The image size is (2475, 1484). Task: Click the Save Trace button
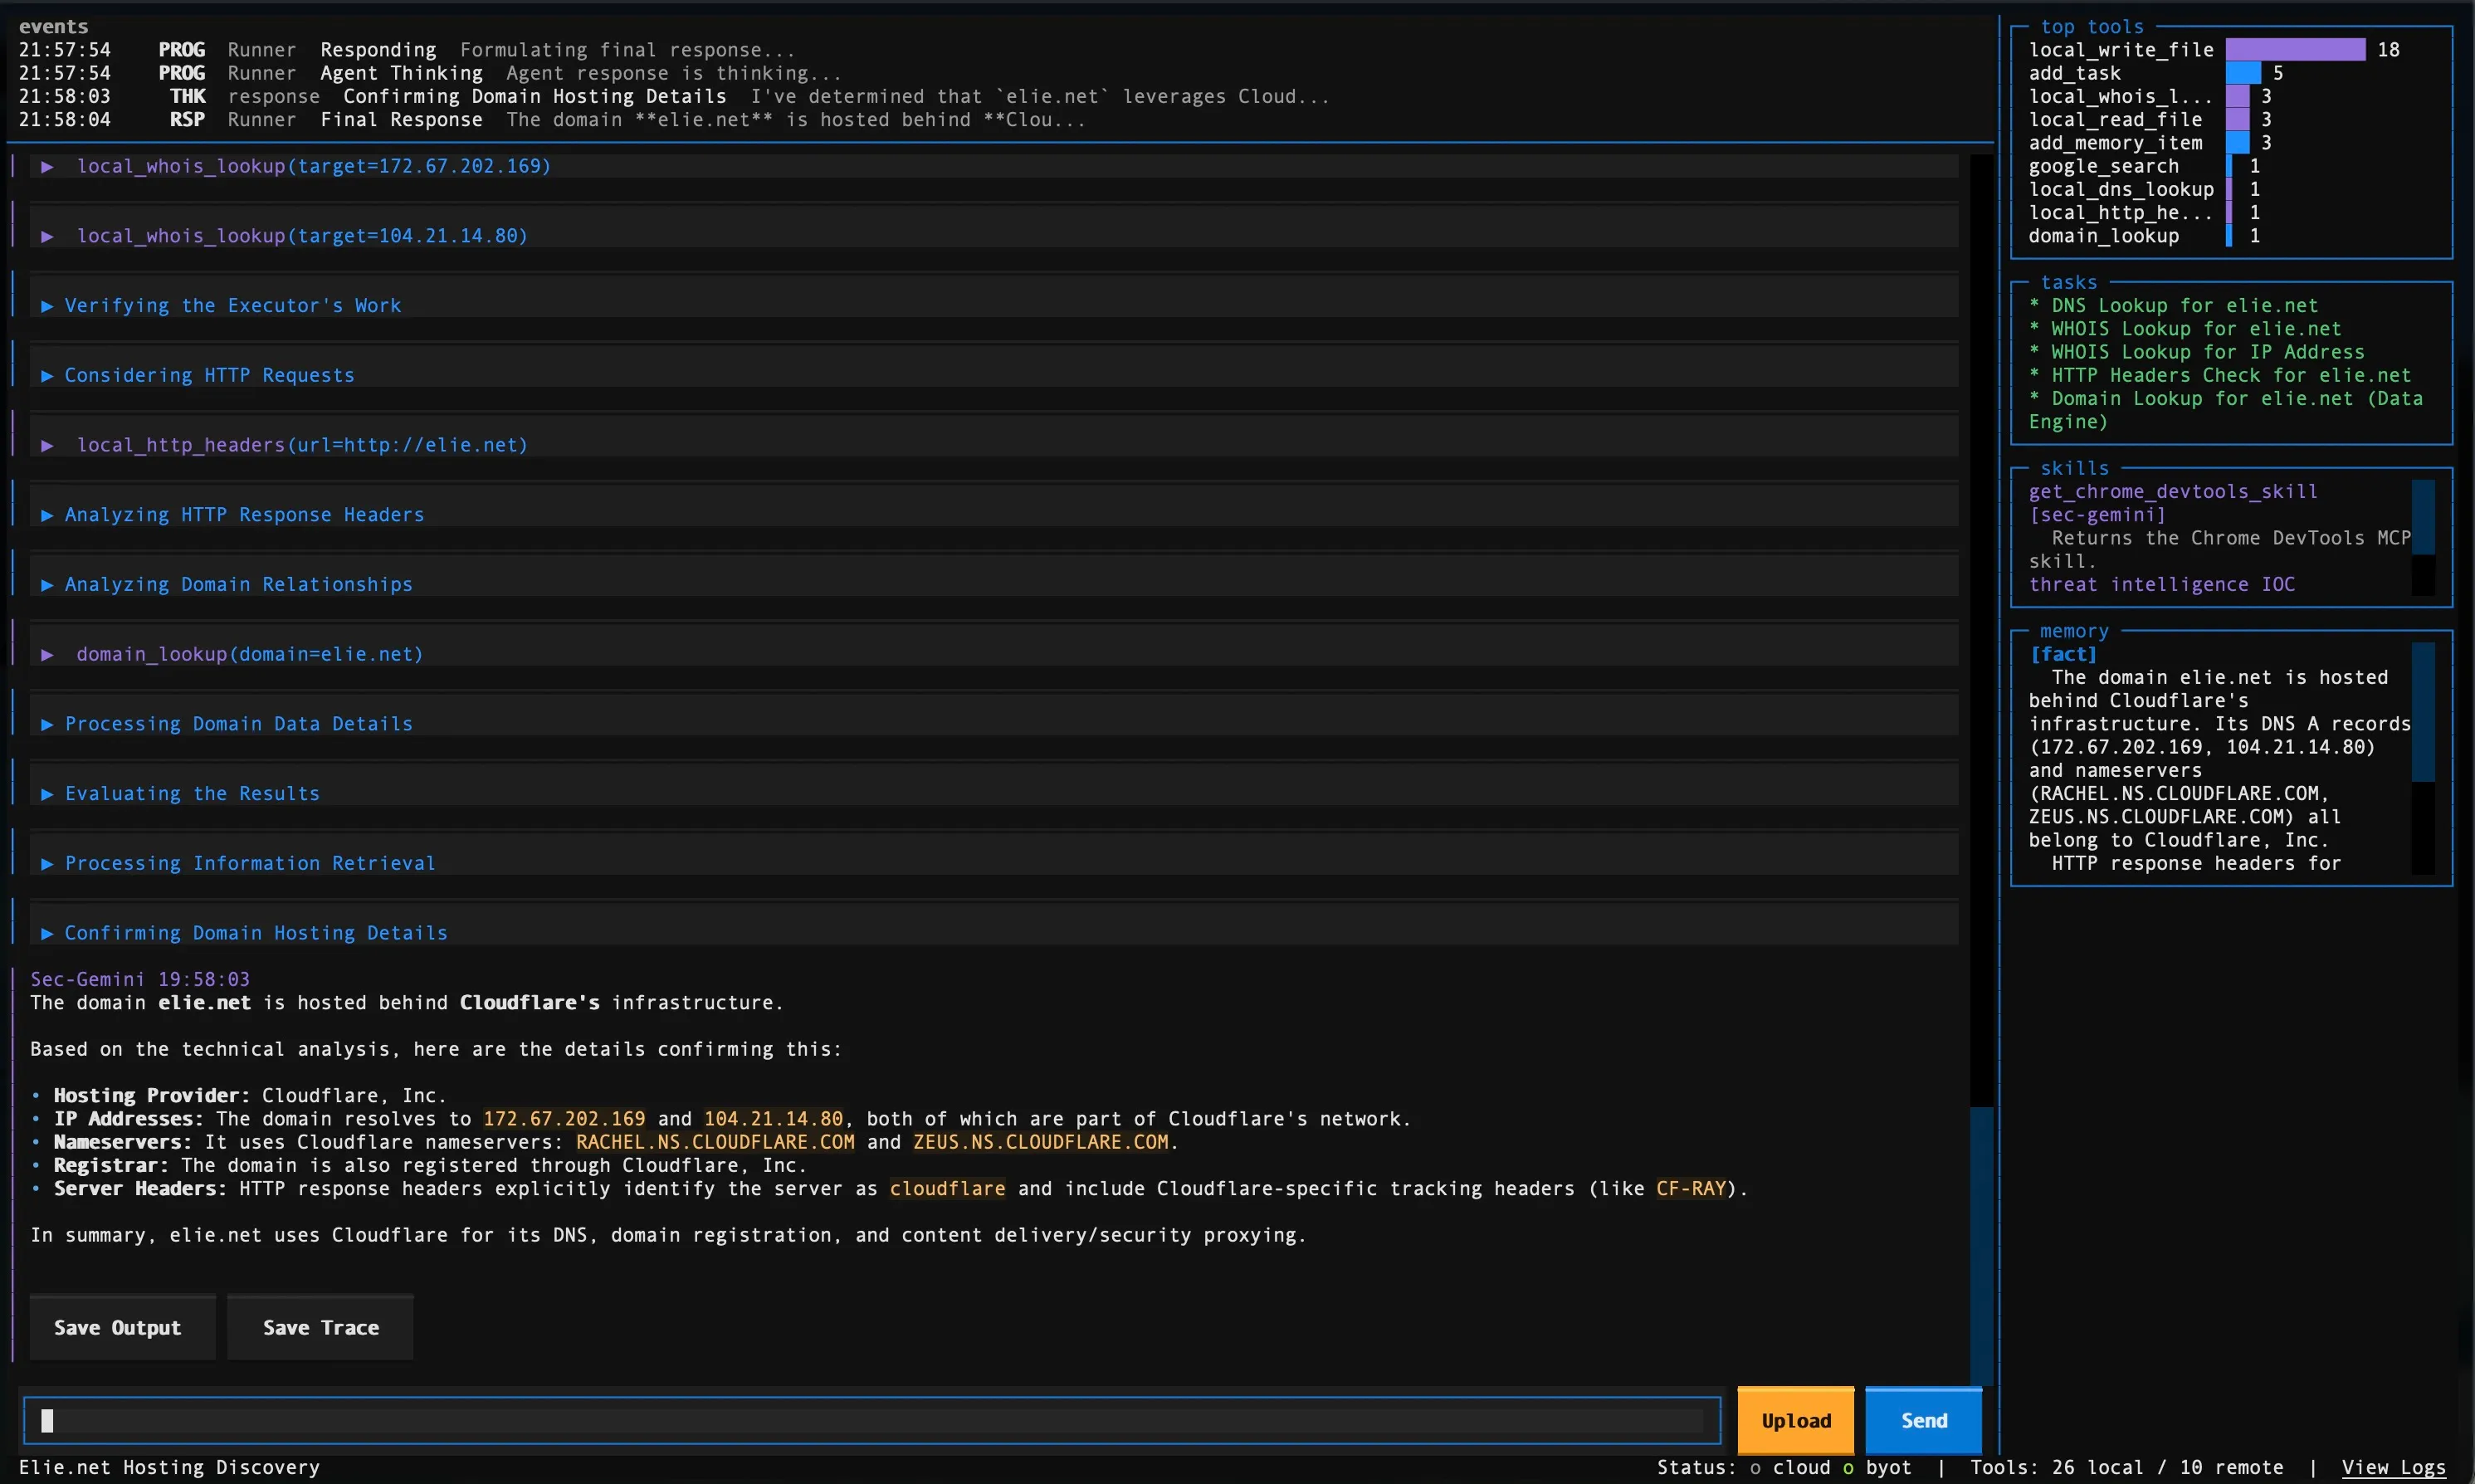pos(320,1327)
